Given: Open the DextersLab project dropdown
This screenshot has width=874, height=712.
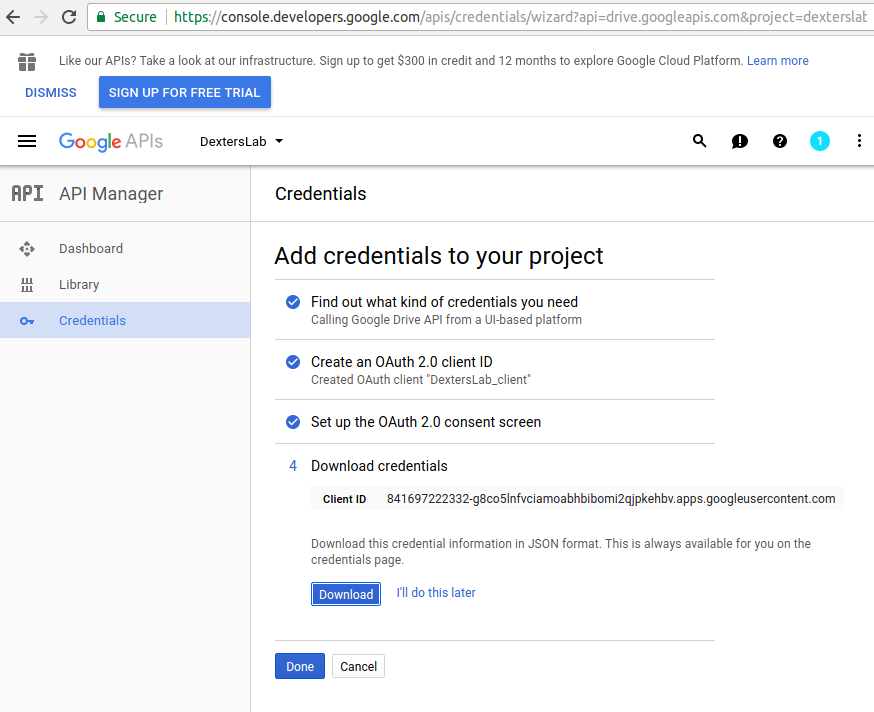Looking at the screenshot, I should [x=241, y=142].
